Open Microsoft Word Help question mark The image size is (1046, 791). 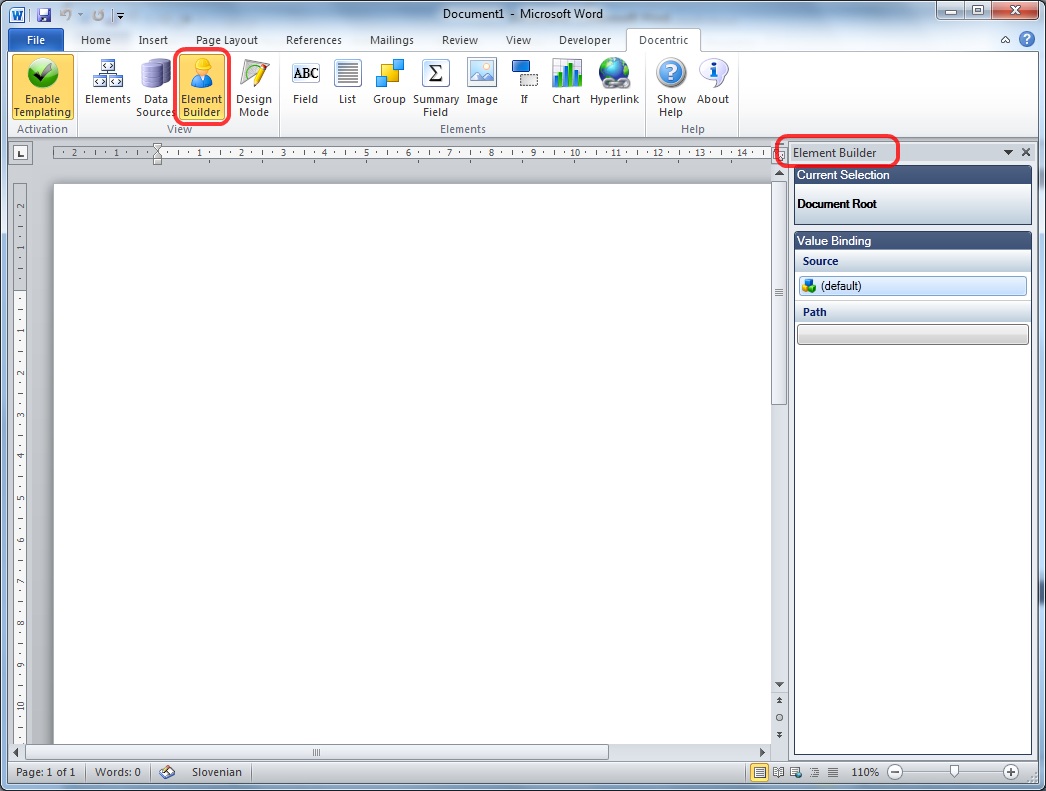click(x=1027, y=39)
